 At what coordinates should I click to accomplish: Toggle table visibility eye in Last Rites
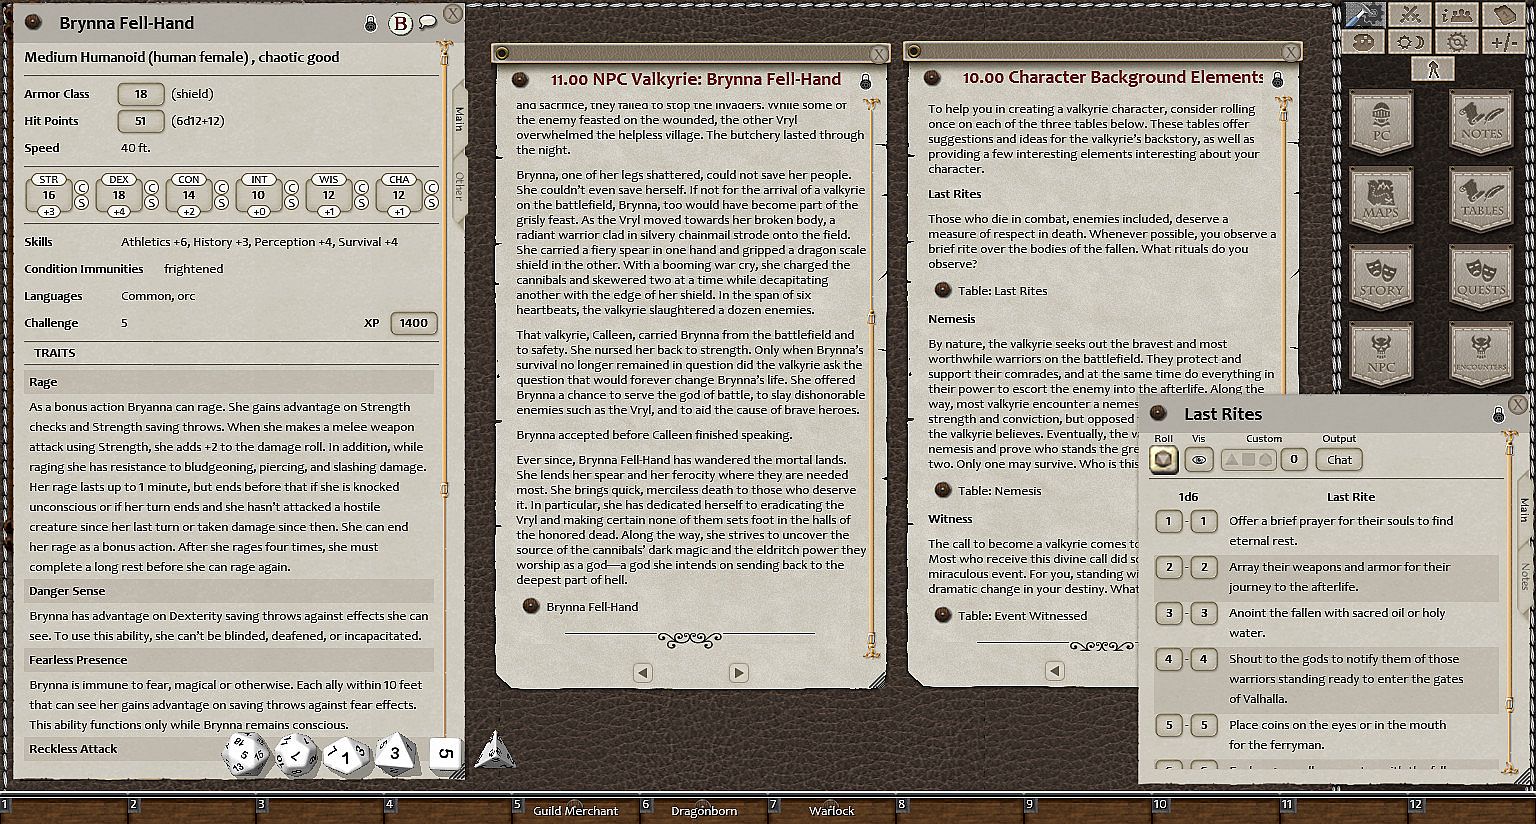tap(1198, 460)
